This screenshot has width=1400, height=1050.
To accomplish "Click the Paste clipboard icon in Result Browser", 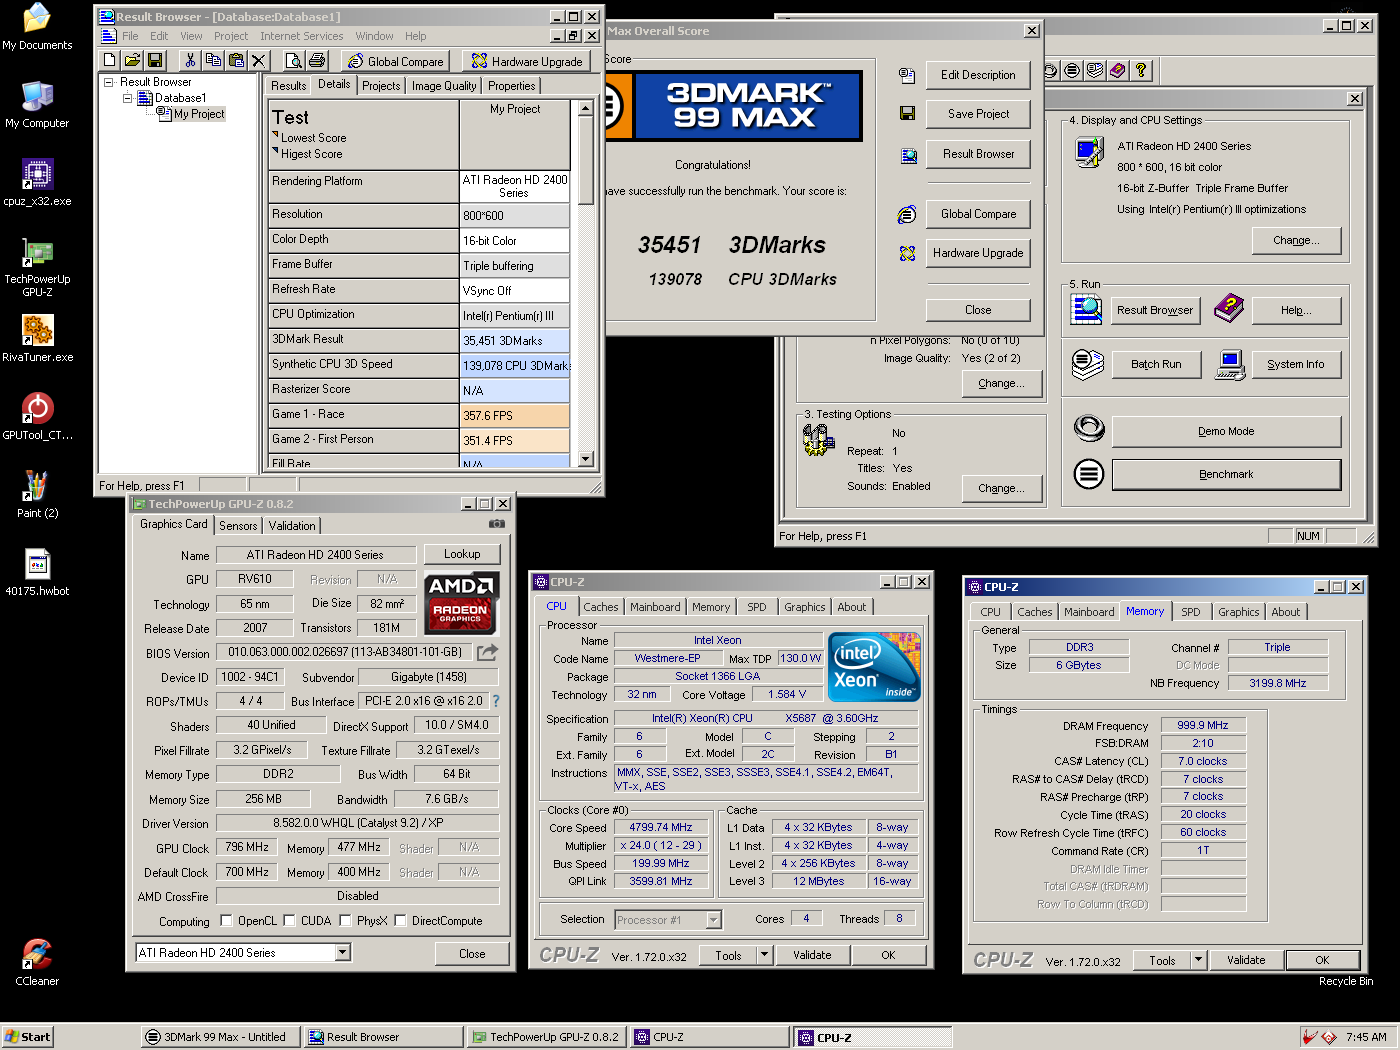I will [x=236, y=61].
